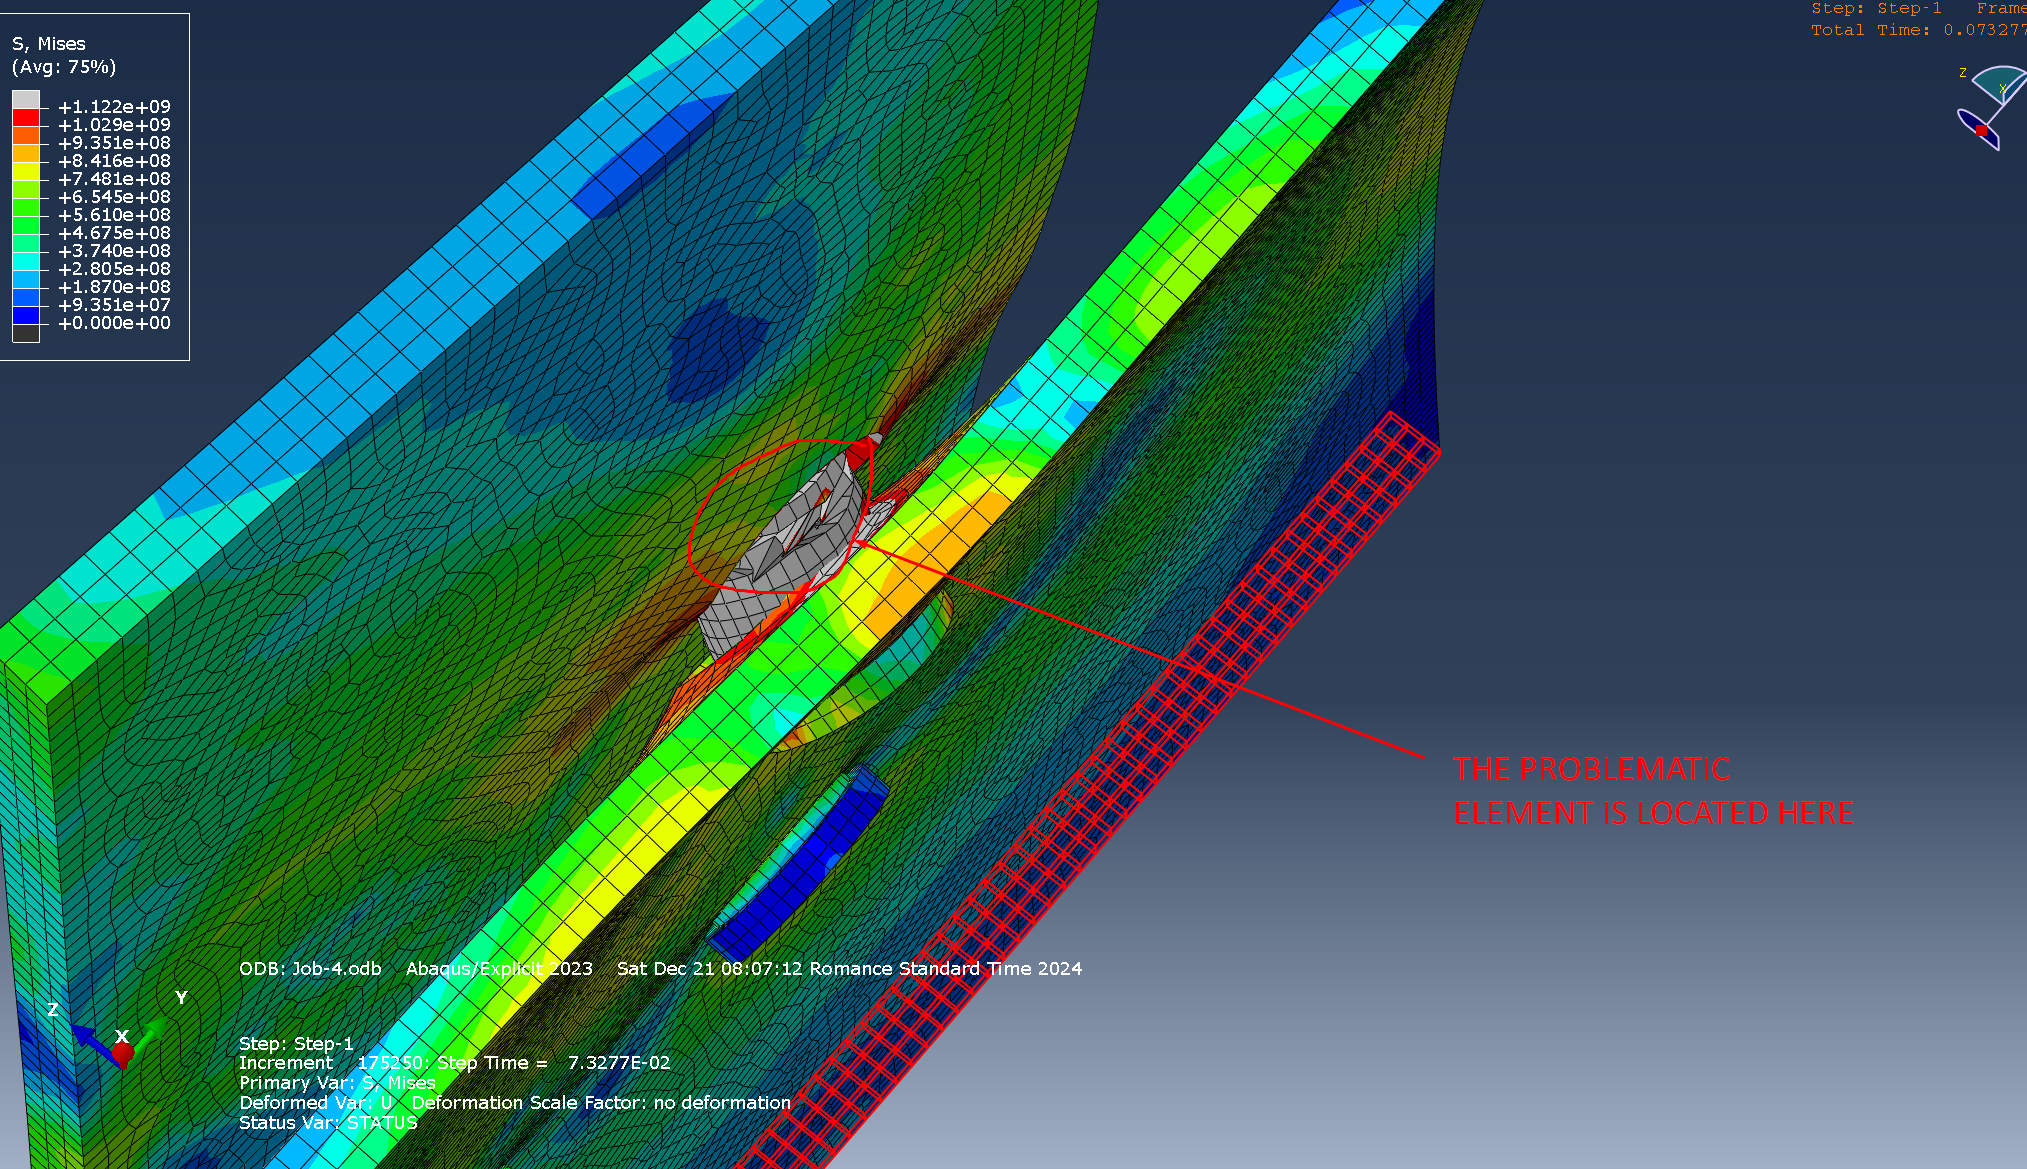Click legend value +8.416e+08
This screenshot has width=2027, height=1169.
114,161
